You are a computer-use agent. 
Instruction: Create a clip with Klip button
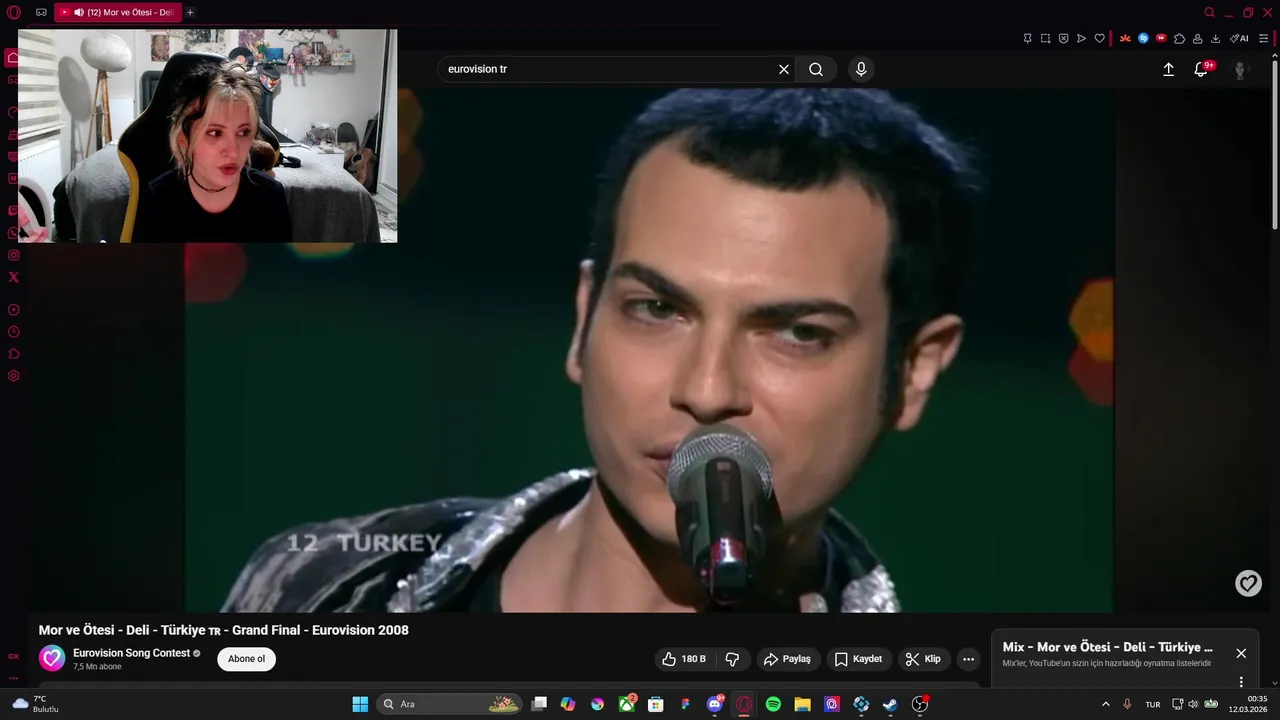coord(923,659)
